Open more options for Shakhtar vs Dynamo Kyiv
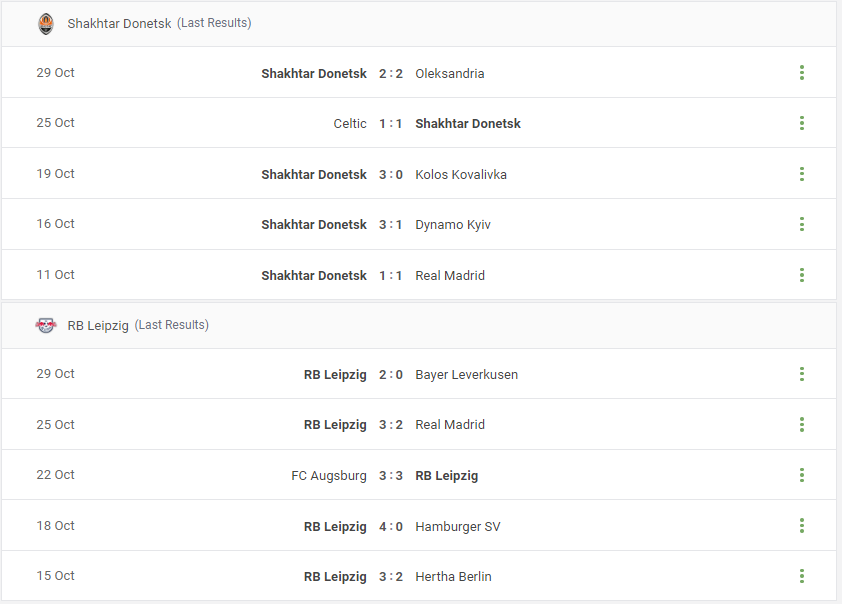 coord(802,224)
